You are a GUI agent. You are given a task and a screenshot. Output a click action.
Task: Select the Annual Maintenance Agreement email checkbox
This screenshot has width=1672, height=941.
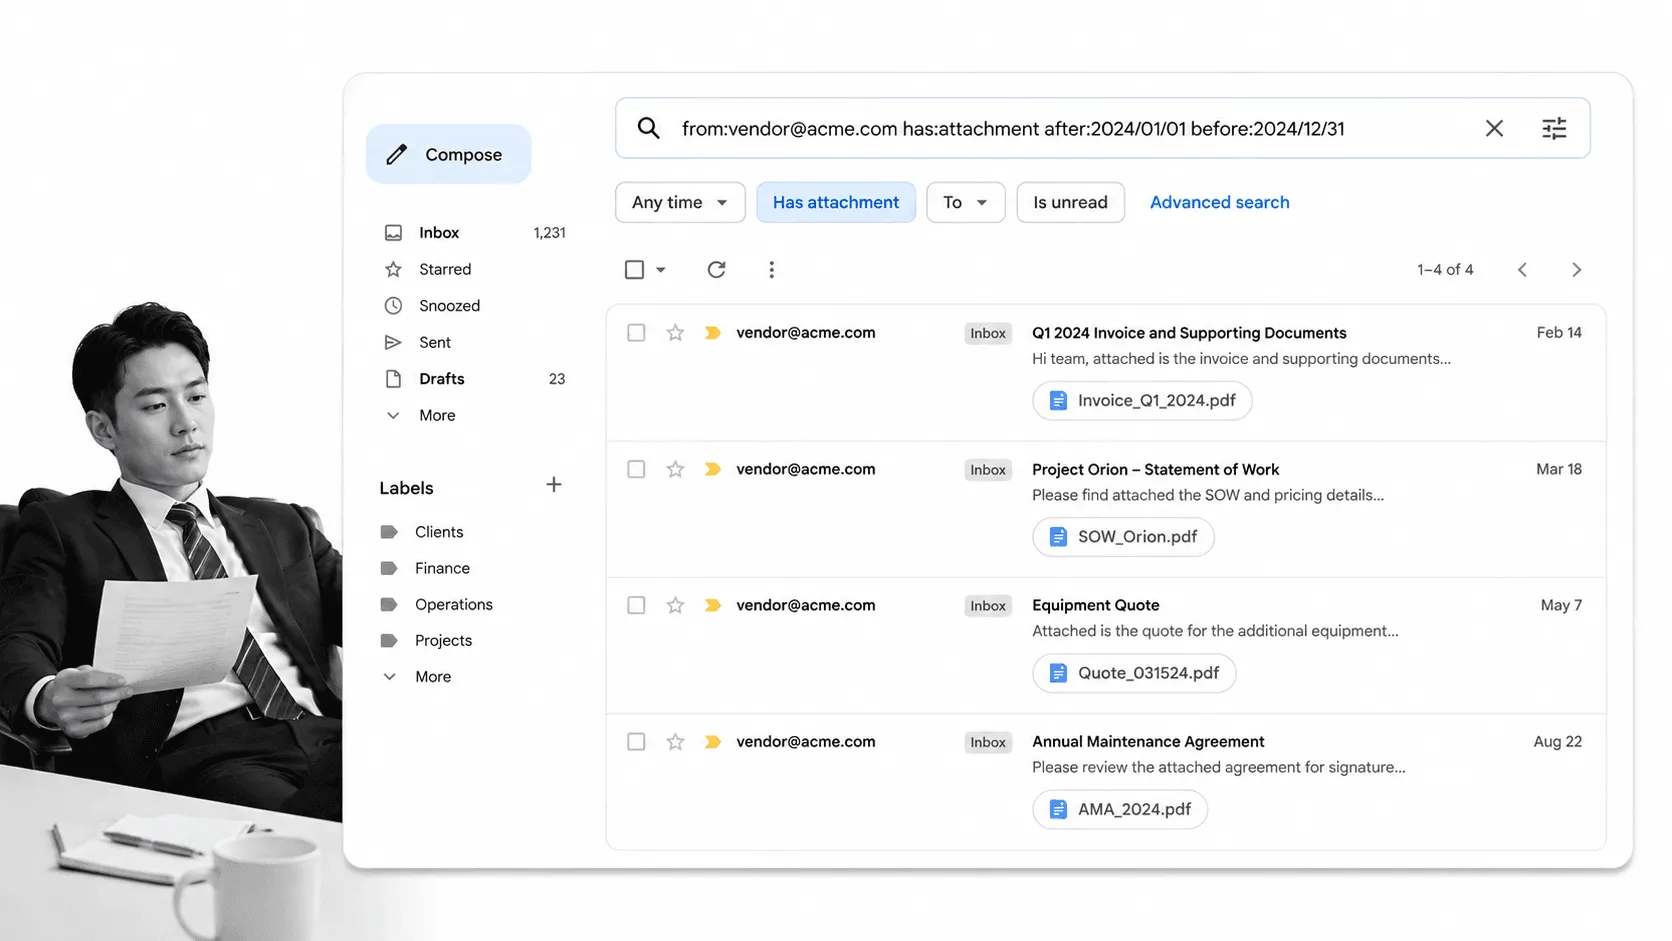tap(636, 741)
